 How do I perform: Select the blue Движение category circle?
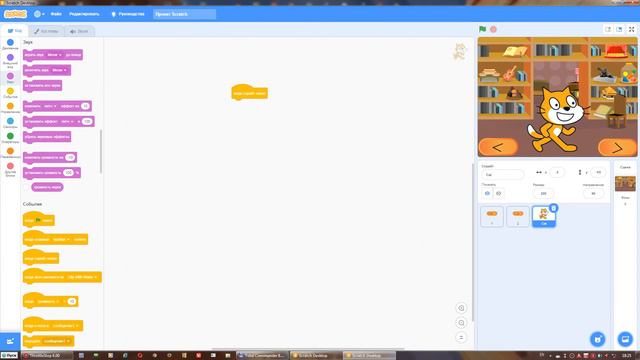[x=10, y=42]
